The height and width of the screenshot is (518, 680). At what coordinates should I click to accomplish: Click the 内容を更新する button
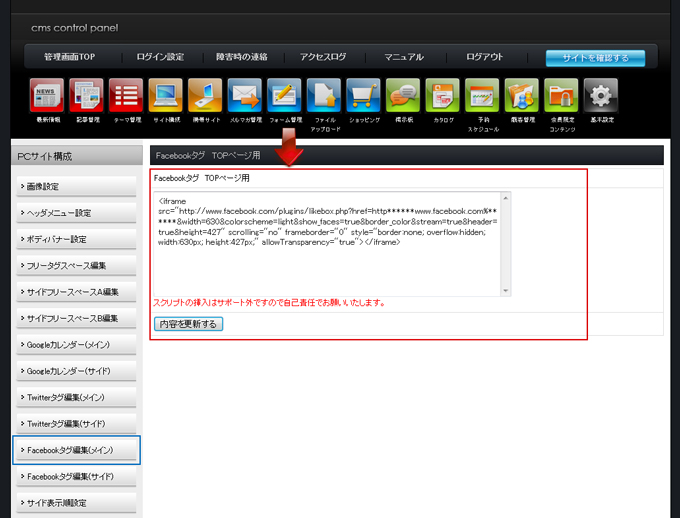(x=188, y=324)
